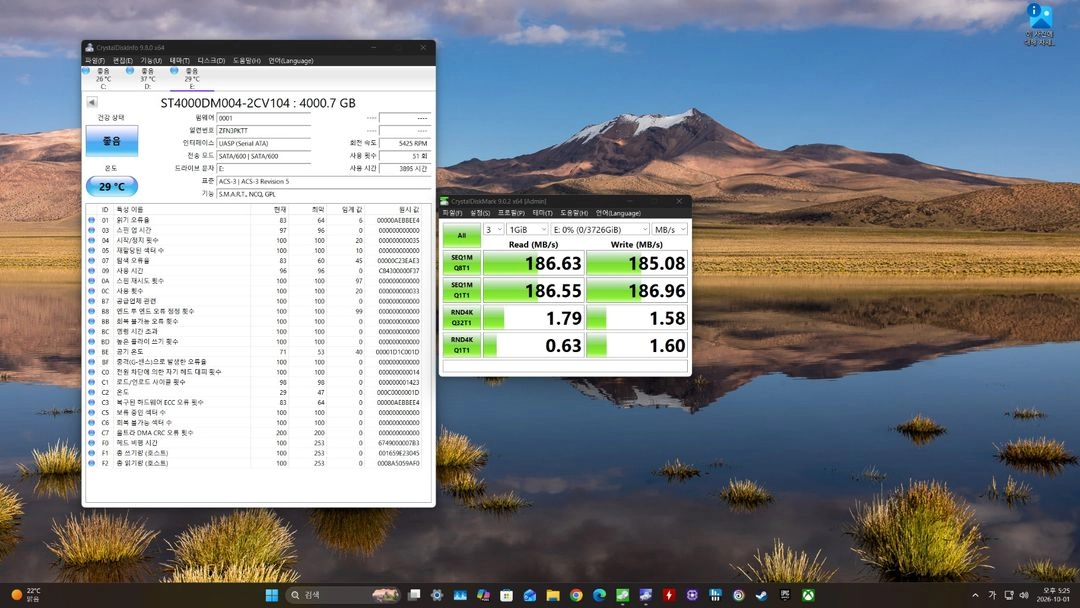The height and width of the screenshot is (608, 1080).
Task: Run the RND4K Q1T1 benchmark
Action: (461, 345)
